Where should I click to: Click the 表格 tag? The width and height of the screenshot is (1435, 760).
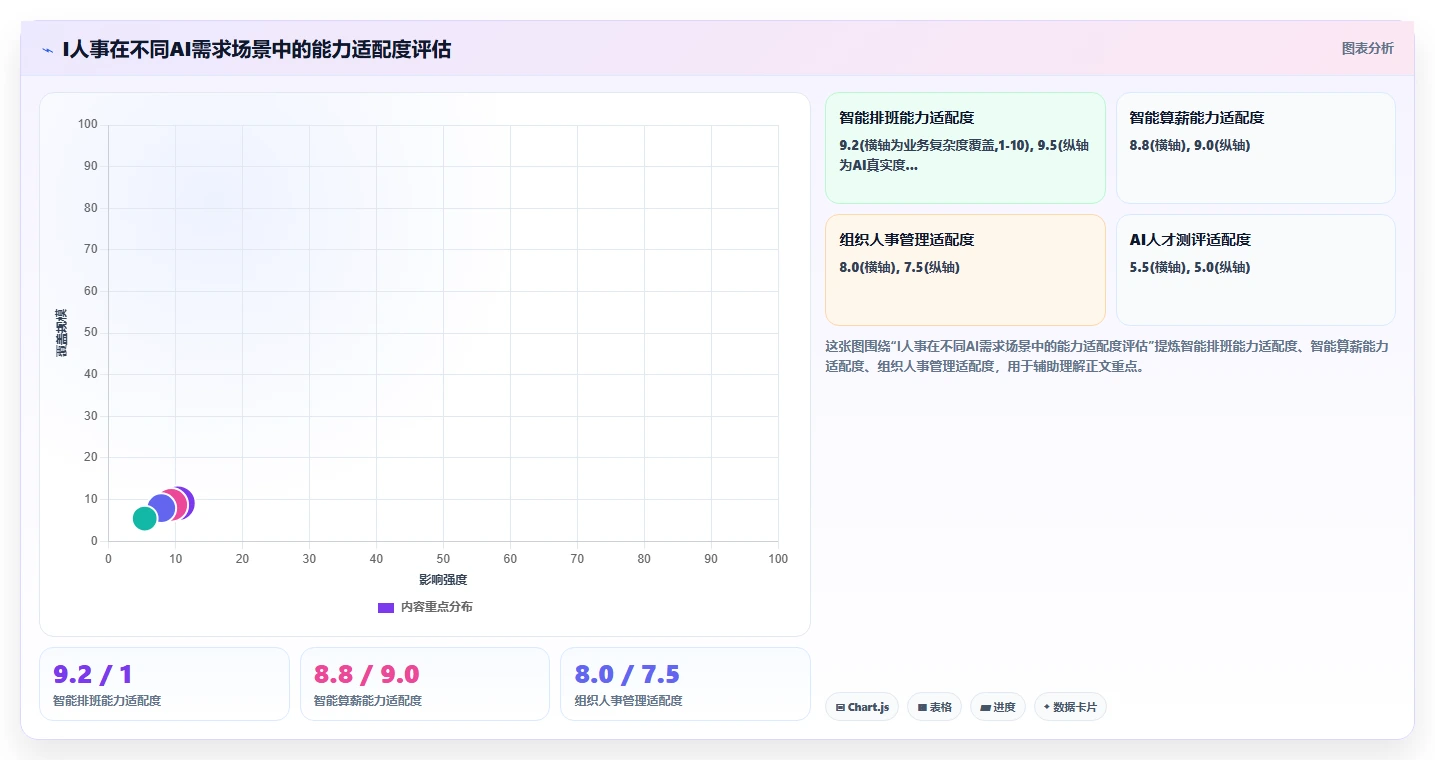coord(934,707)
